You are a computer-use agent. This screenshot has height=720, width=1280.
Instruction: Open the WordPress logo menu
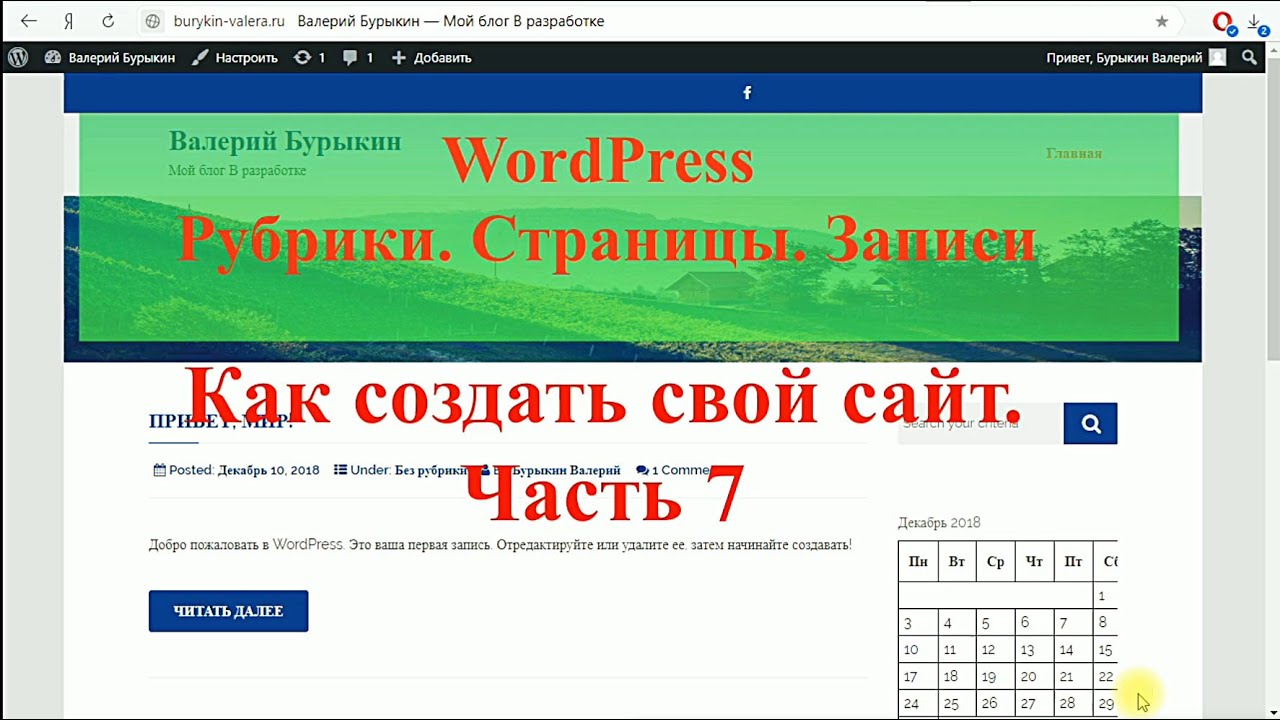click(18, 57)
